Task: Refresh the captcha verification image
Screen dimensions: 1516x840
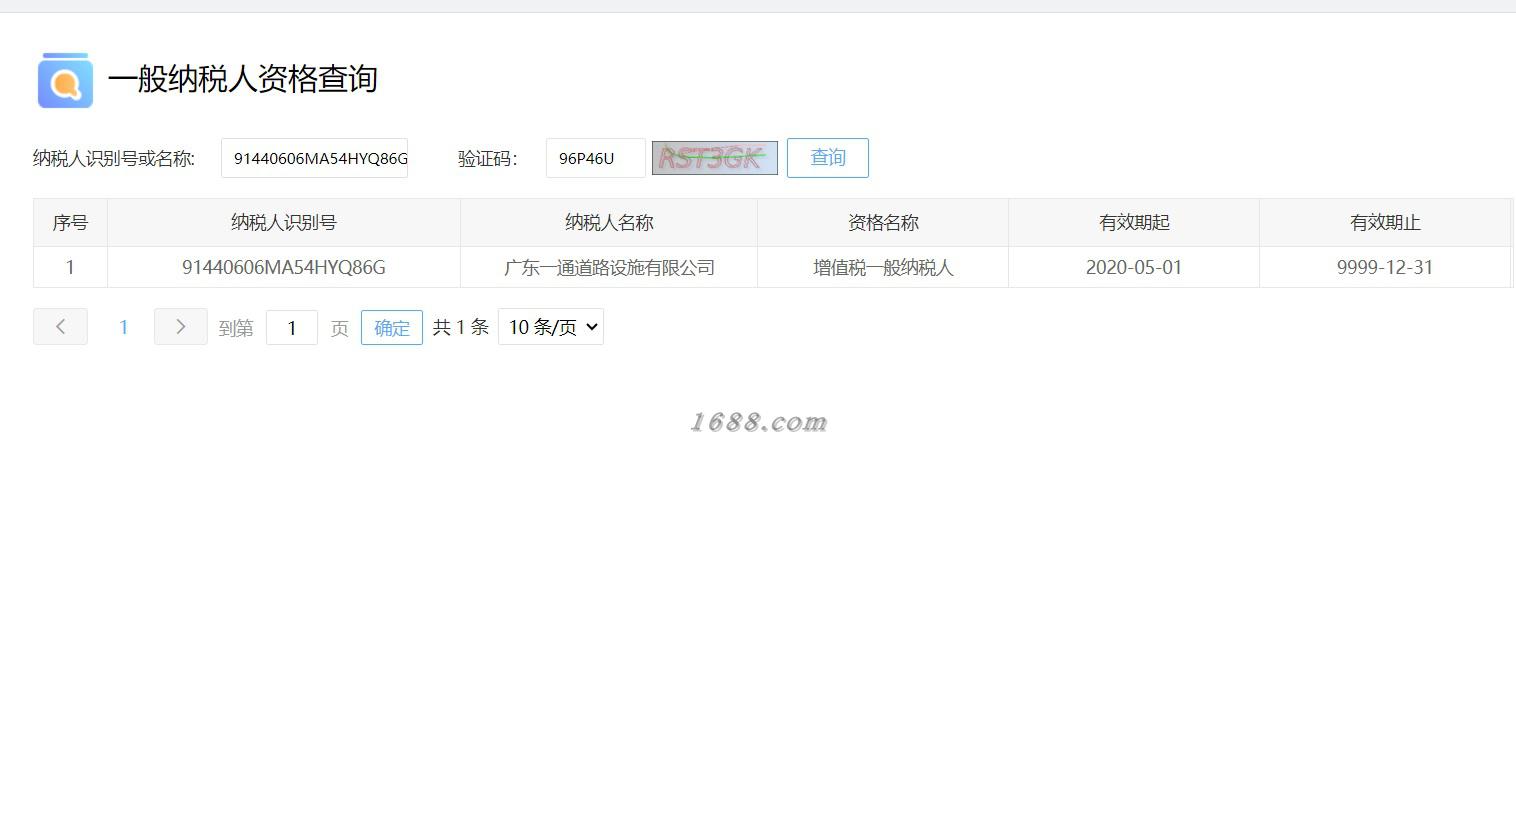Action: tap(715, 158)
